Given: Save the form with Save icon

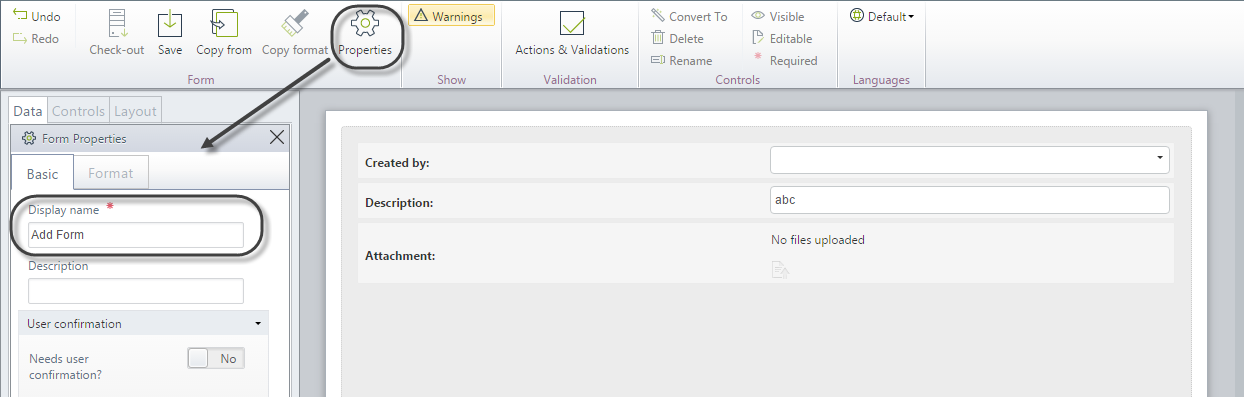Looking at the screenshot, I should pyautogui.click(x=170, y=24).
